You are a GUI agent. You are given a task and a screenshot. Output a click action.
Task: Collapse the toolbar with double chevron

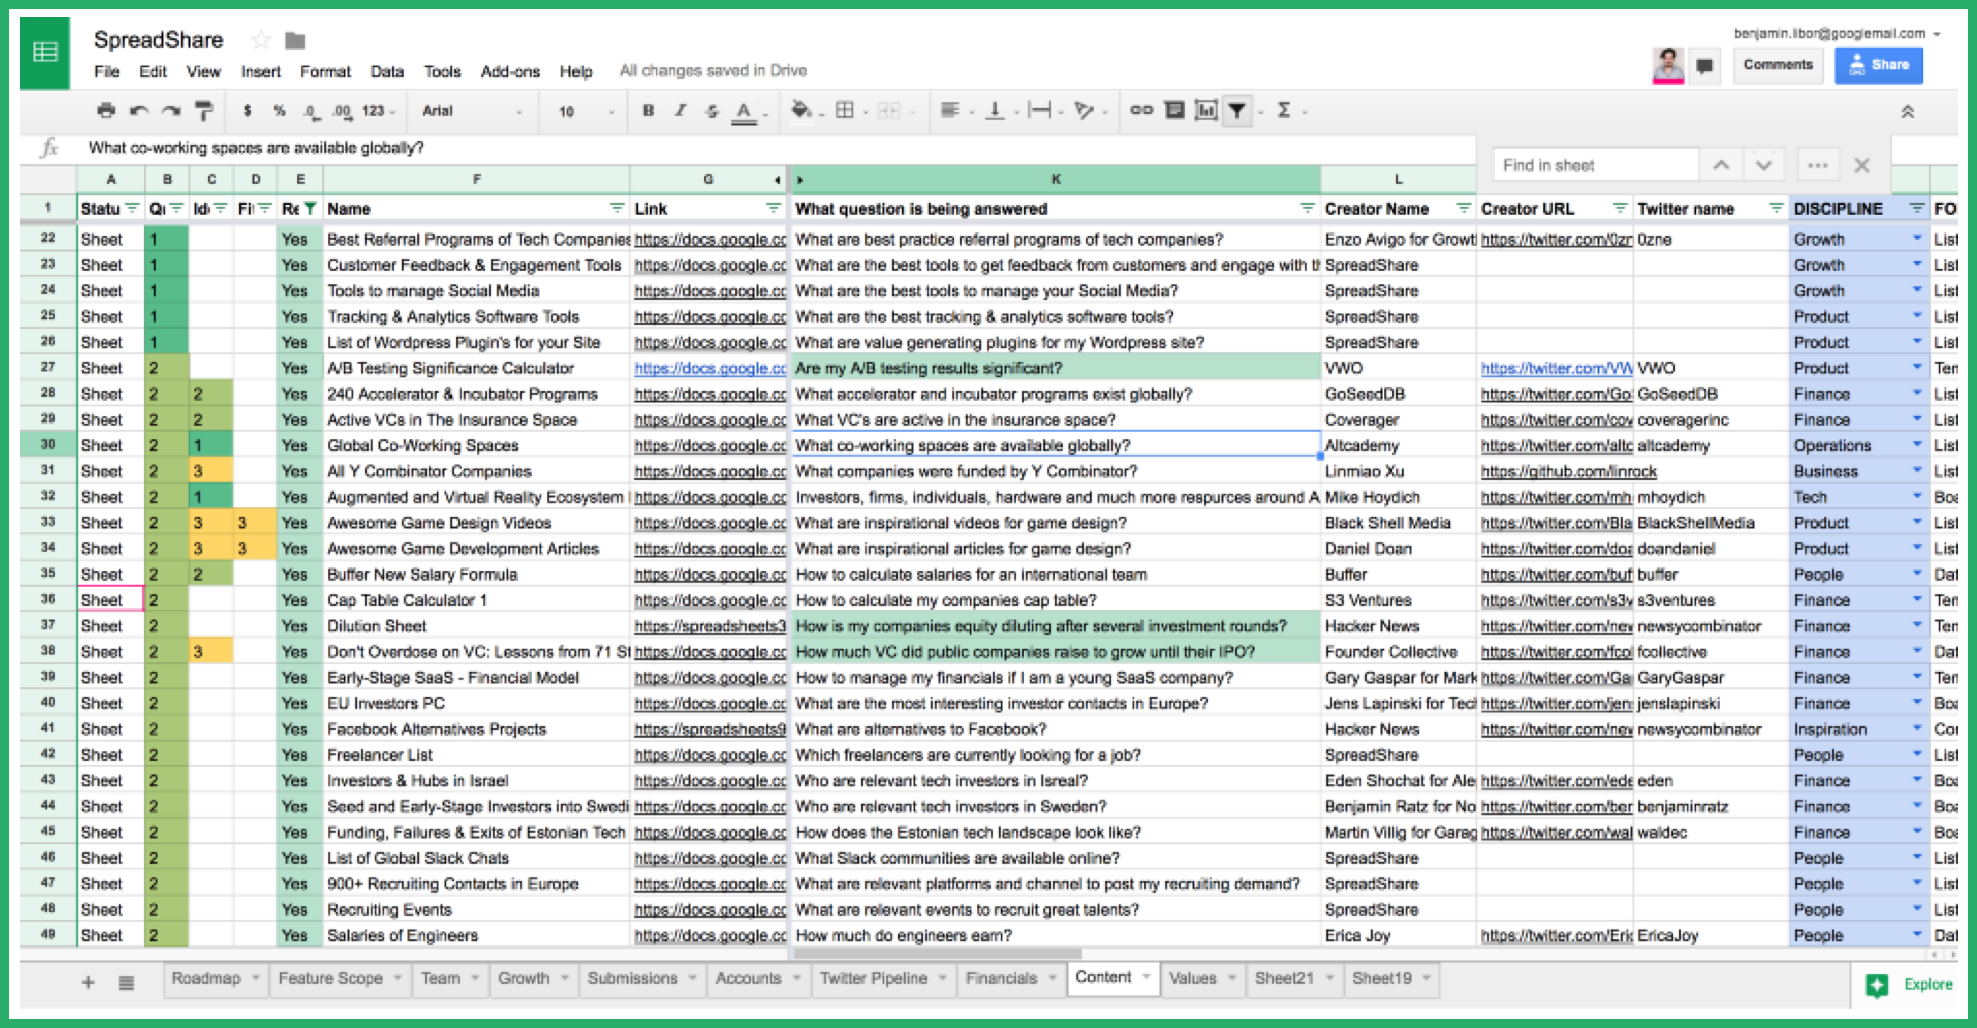coord(1907,112)
